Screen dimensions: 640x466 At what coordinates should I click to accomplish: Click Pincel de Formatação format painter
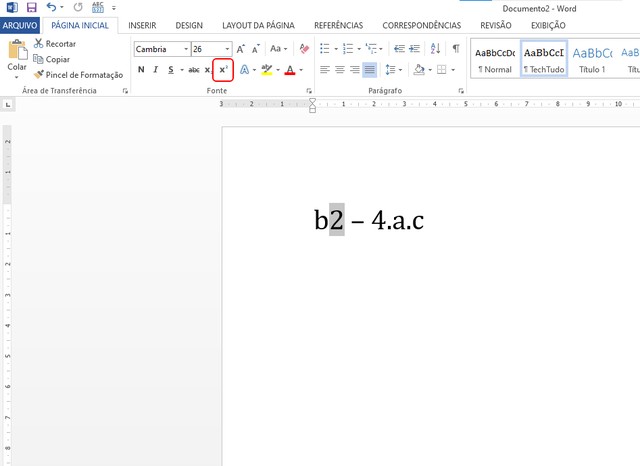[x=78, y=74]
